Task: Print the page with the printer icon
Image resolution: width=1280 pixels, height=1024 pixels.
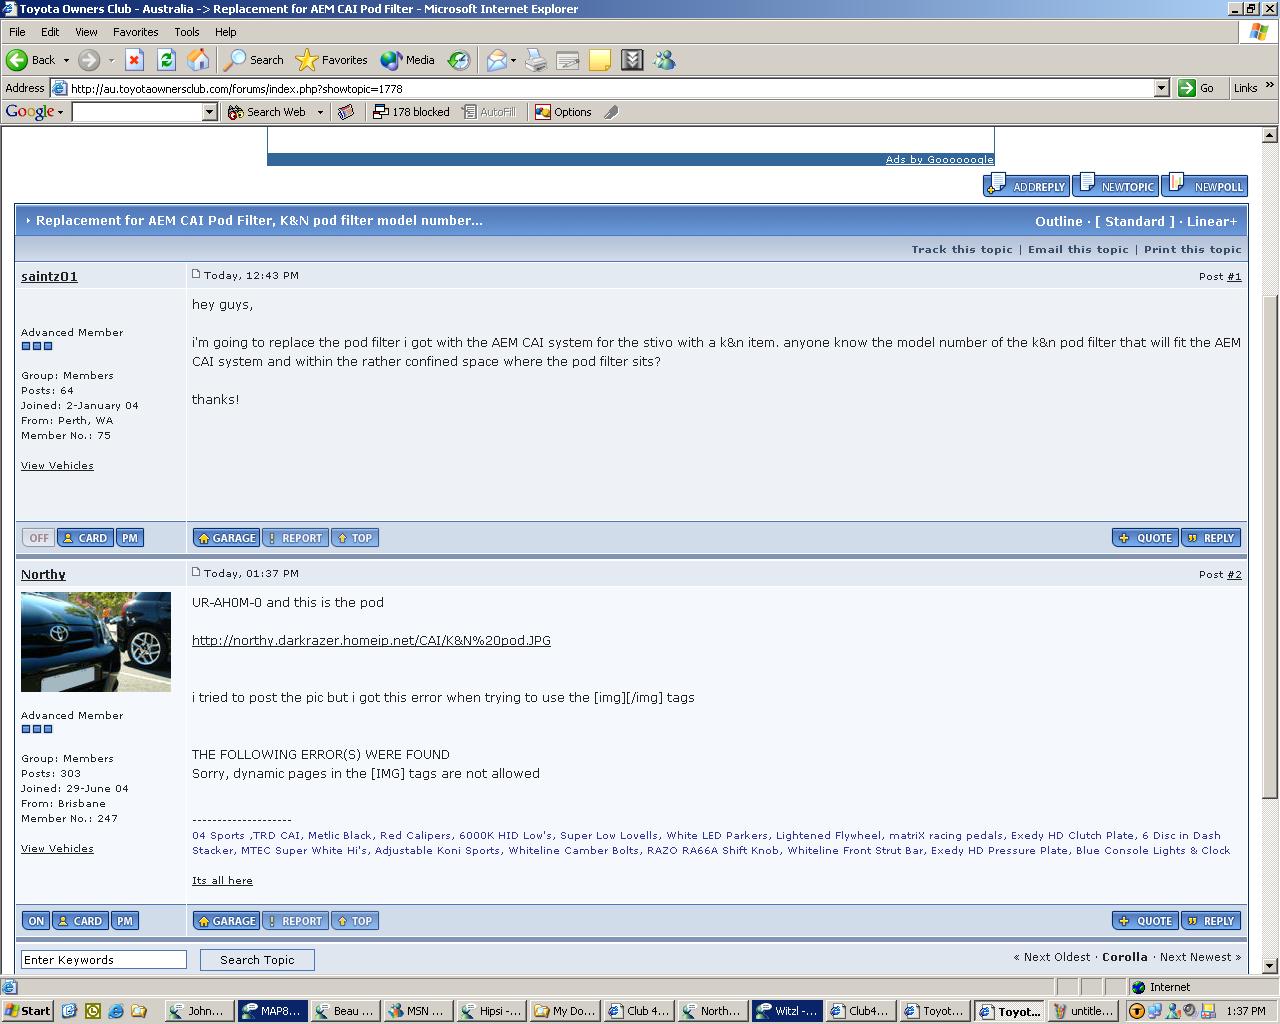Action: [536, 60]
